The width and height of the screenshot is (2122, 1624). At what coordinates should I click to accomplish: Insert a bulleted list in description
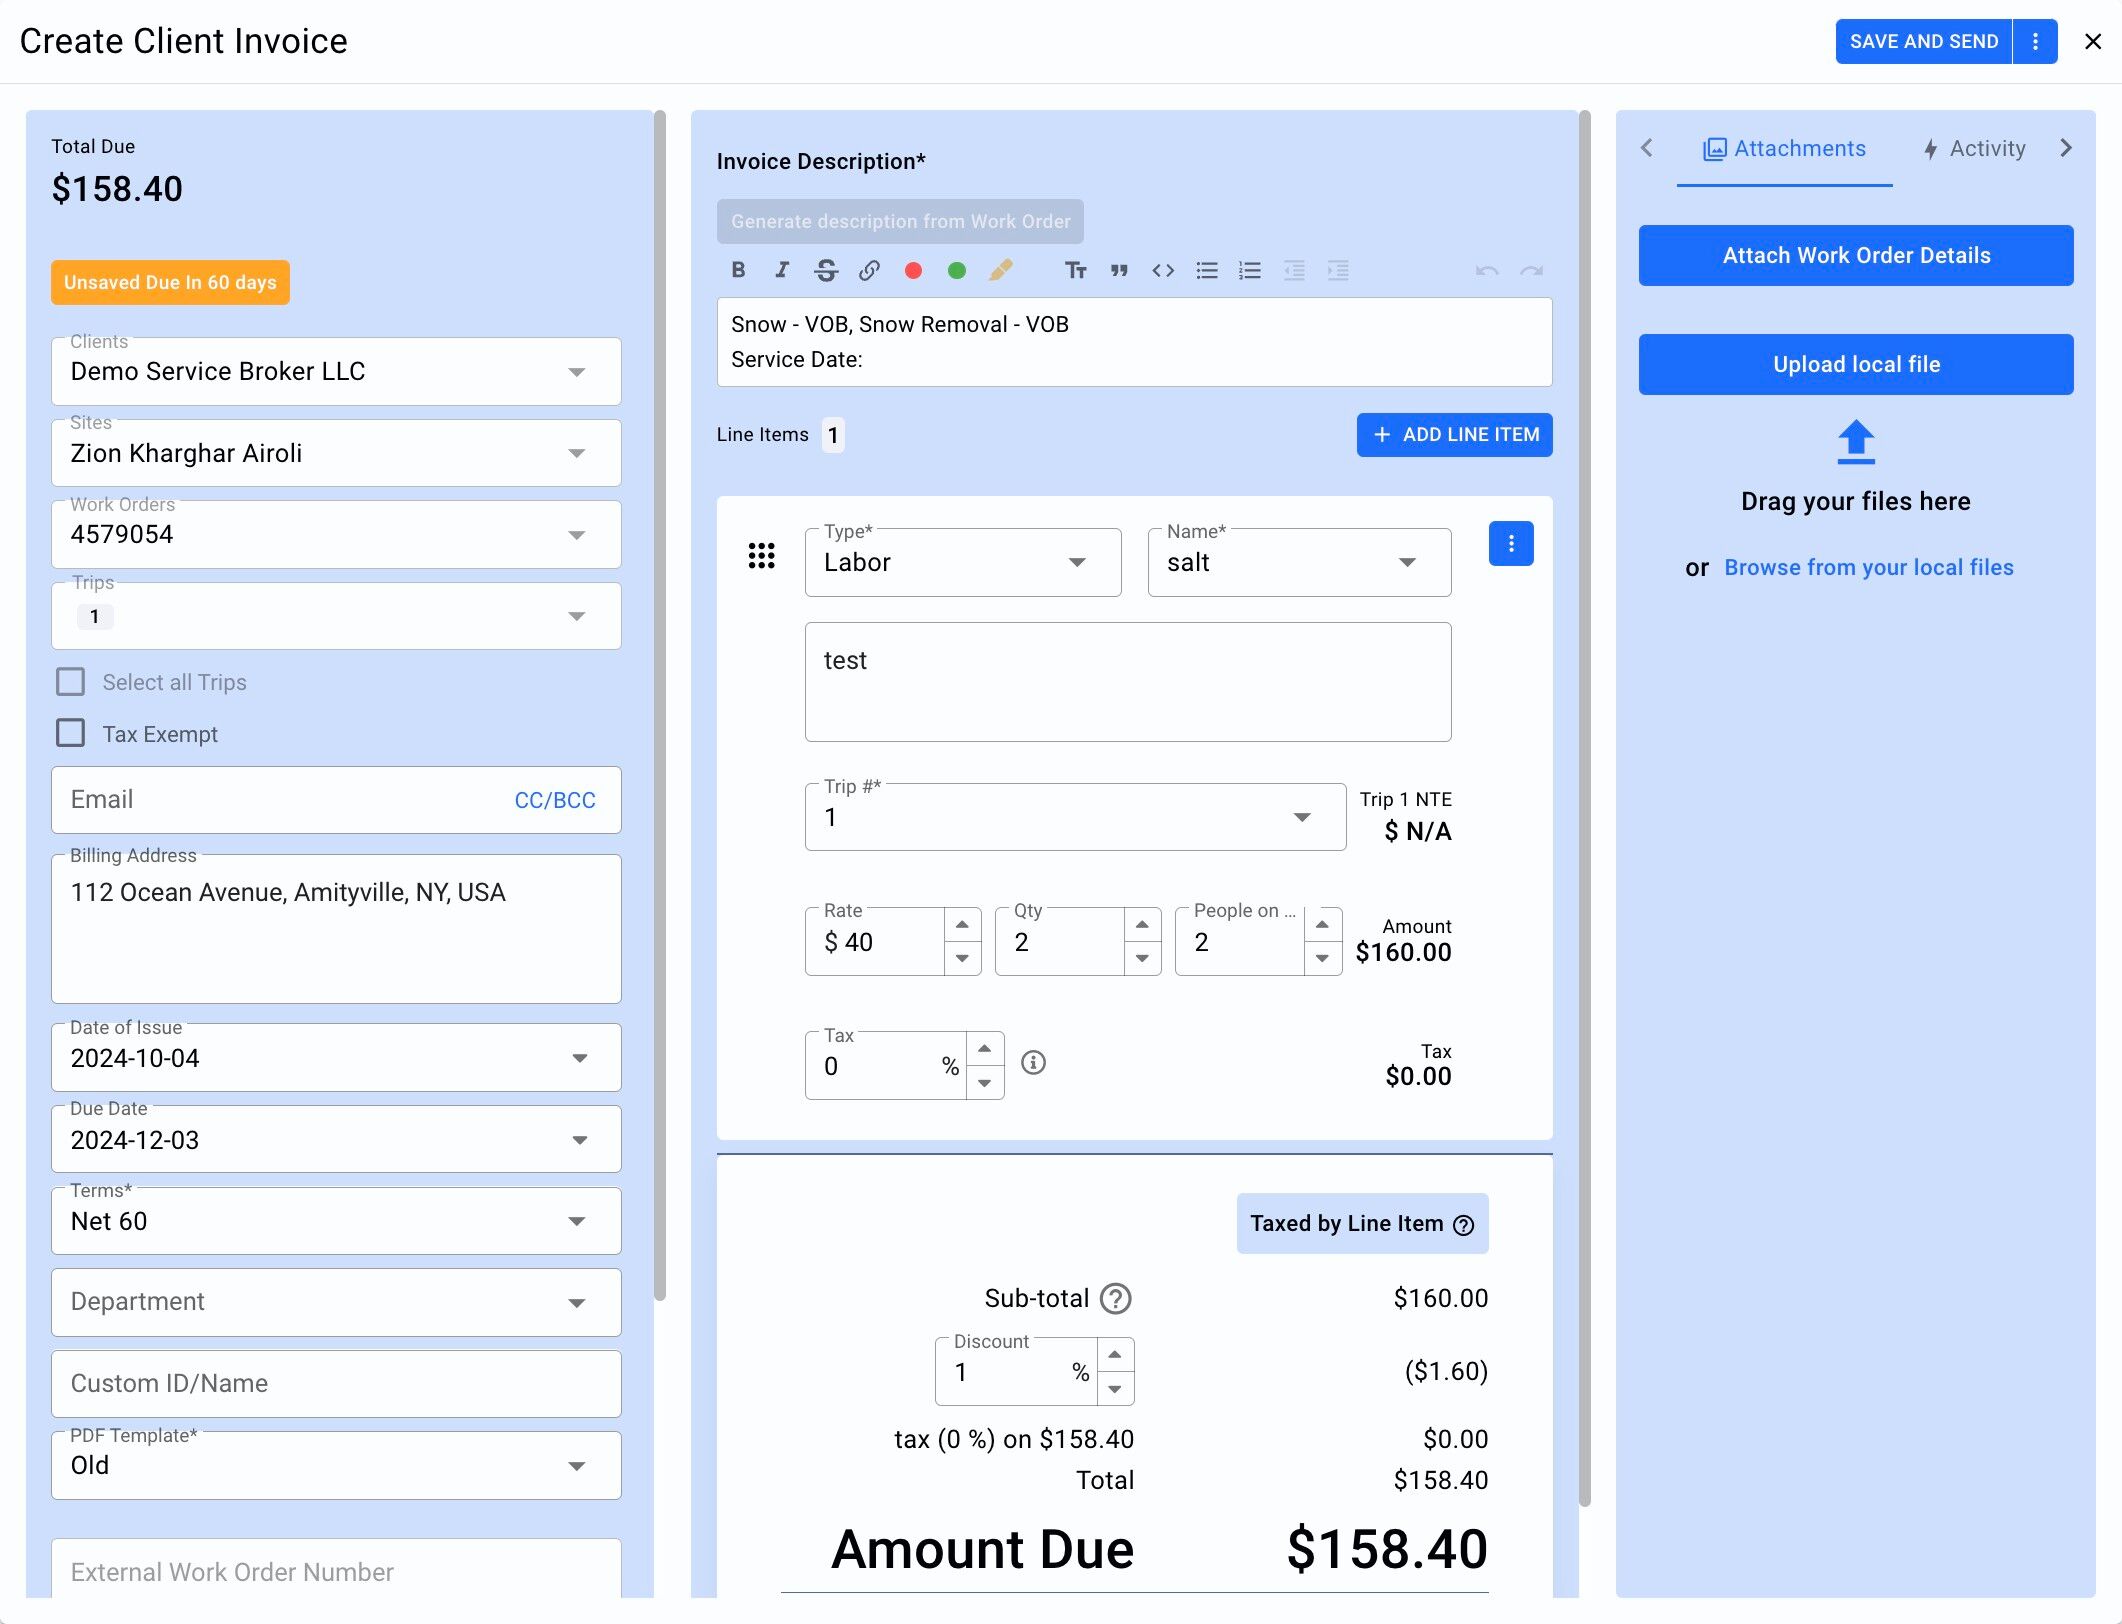coord(1207,270)
